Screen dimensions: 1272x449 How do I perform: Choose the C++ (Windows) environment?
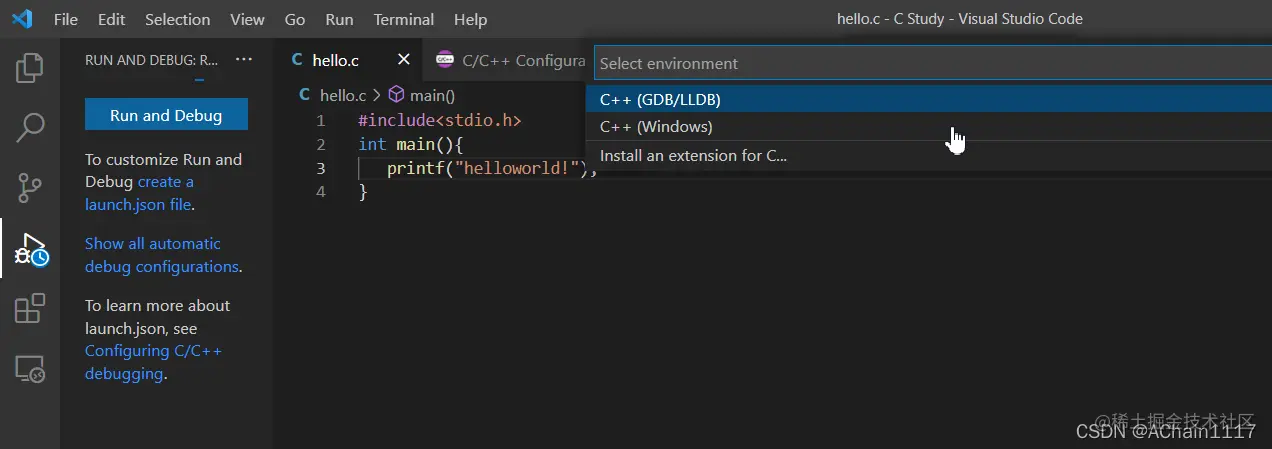click(x=928, y=127)
